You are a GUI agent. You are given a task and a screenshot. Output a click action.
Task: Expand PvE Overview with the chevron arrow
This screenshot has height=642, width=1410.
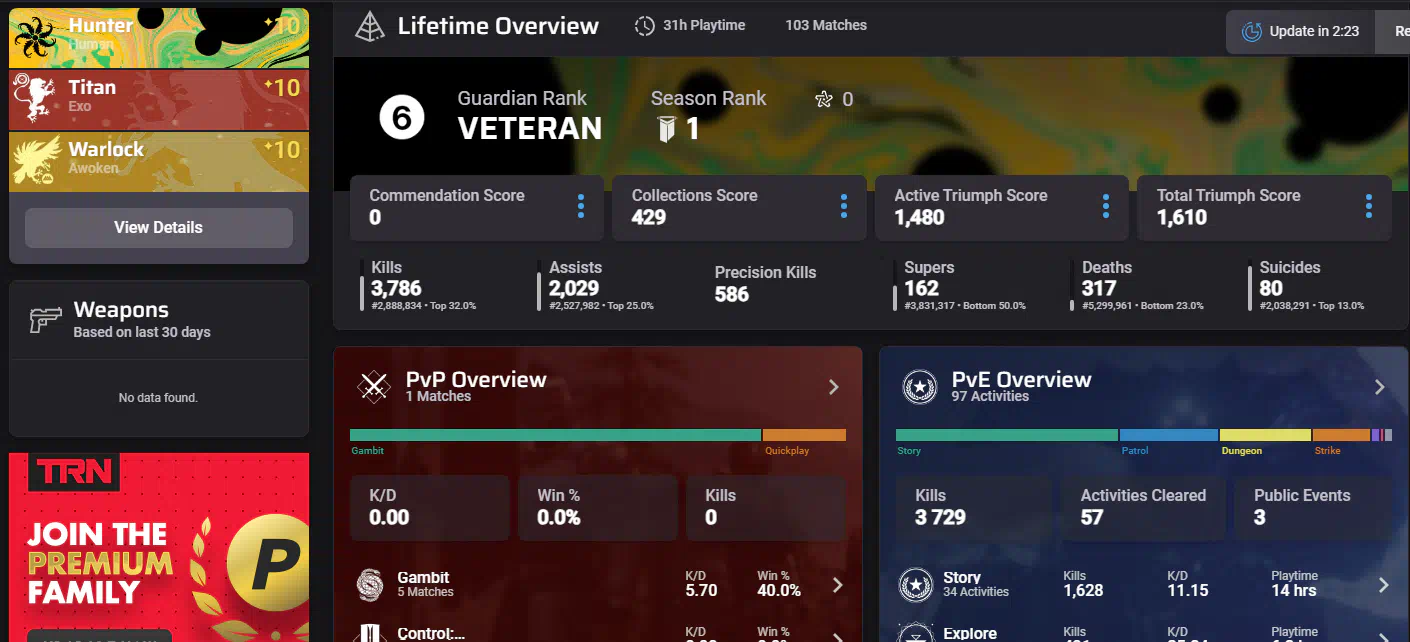(1379, 387)
